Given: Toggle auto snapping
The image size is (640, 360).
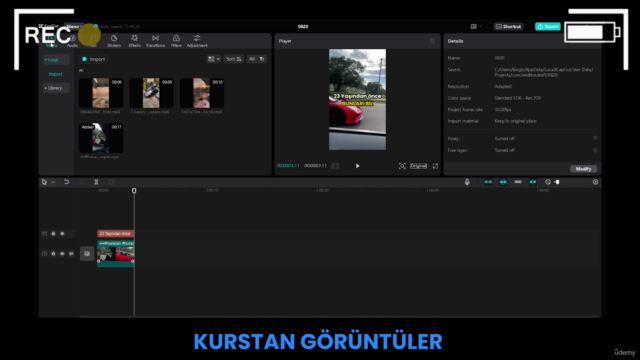Looking at the screenshot, I should [x=503, y=182].
